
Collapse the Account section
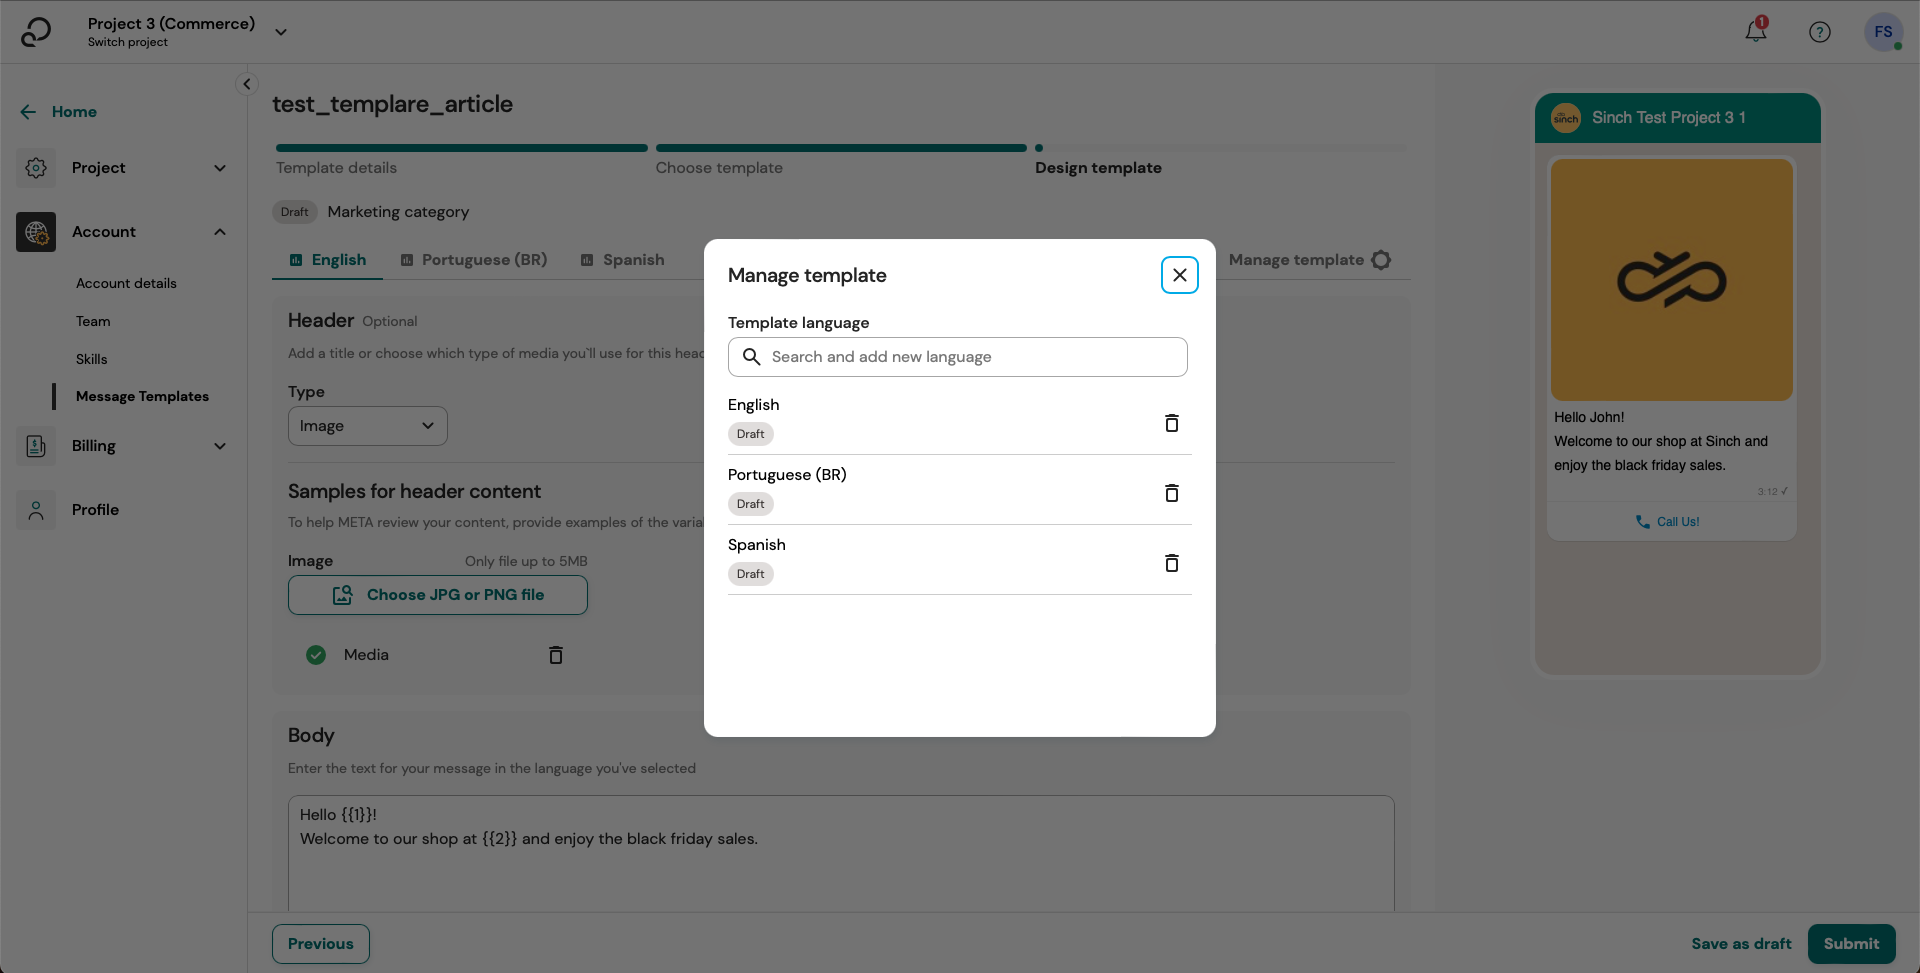(219, 231)
